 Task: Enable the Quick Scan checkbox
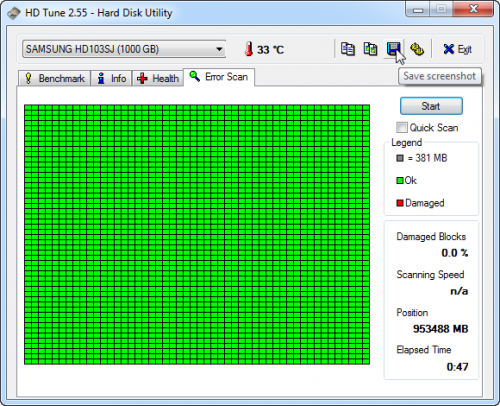coord(402,127)
